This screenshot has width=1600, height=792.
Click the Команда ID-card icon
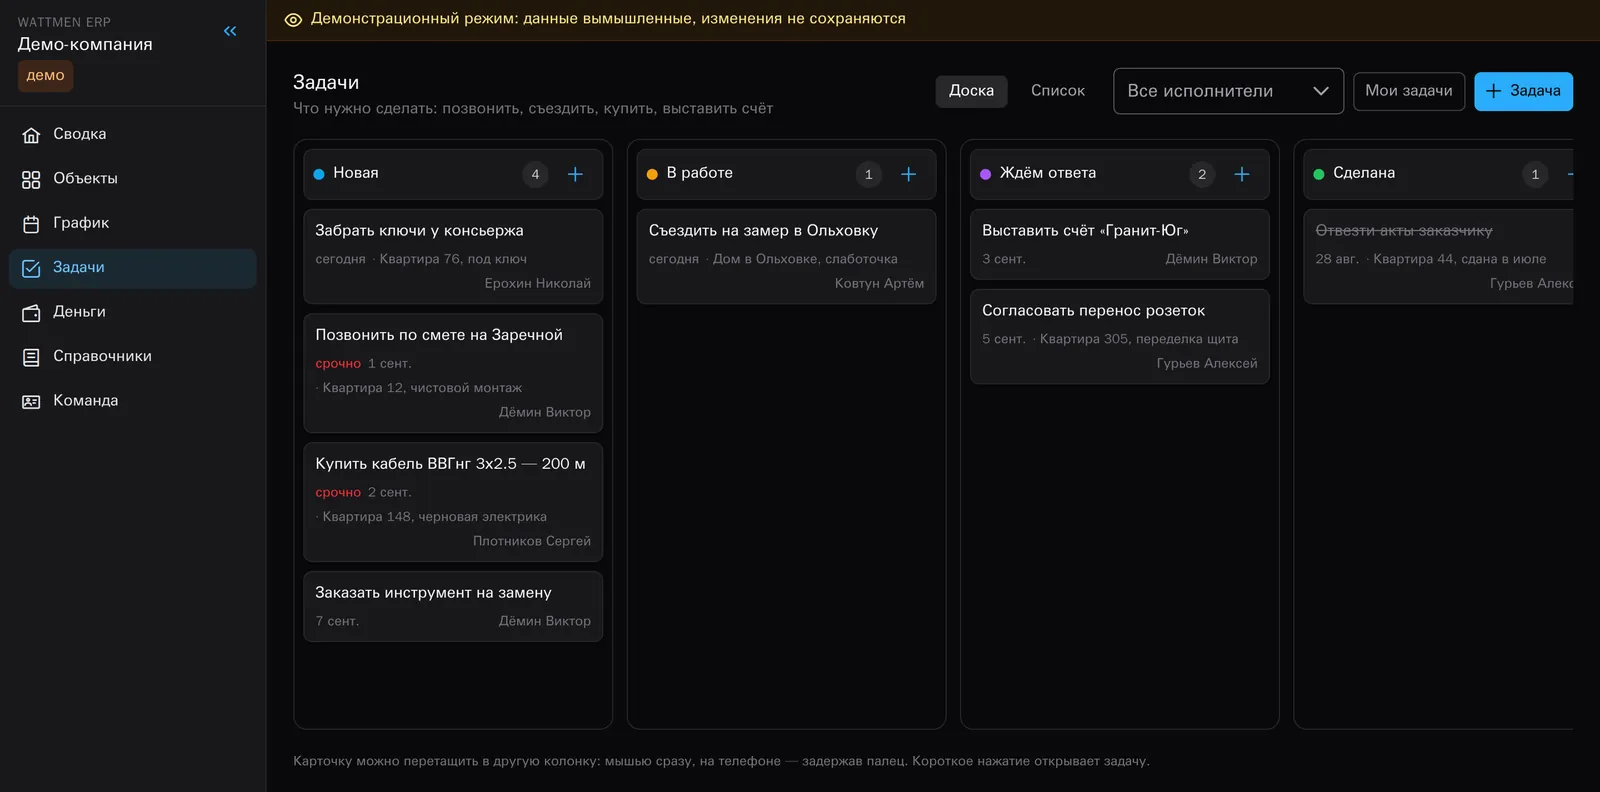[31, 401]
